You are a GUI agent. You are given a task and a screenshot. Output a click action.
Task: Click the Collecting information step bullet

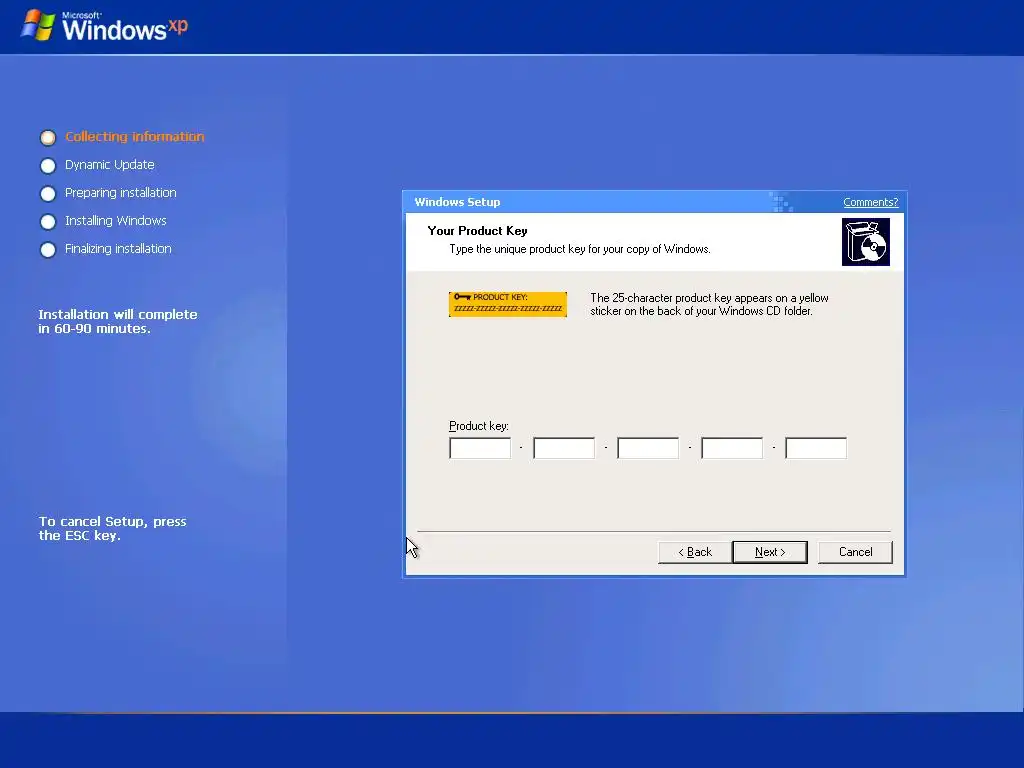pos(48,138)
